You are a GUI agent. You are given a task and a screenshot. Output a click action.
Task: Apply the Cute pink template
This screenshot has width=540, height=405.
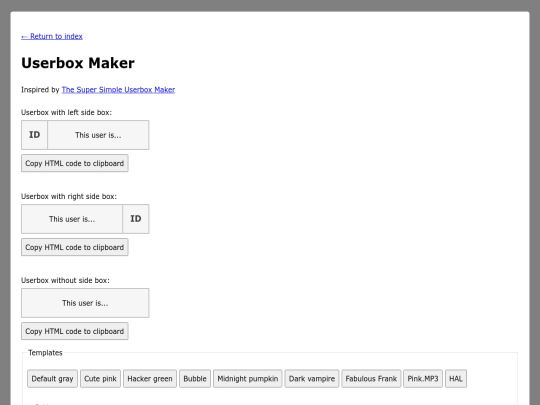click(x=101, y=379)
